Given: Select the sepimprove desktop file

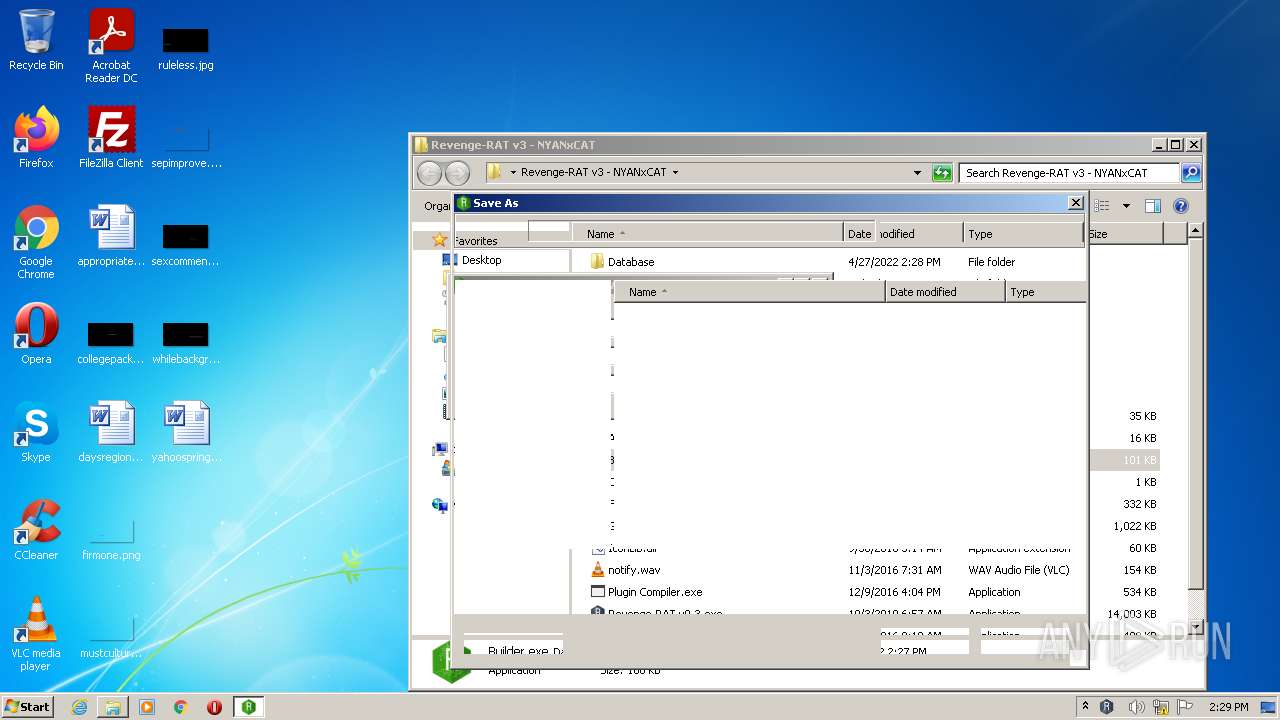Looking at the screenshot, I should tap(186, 147).
